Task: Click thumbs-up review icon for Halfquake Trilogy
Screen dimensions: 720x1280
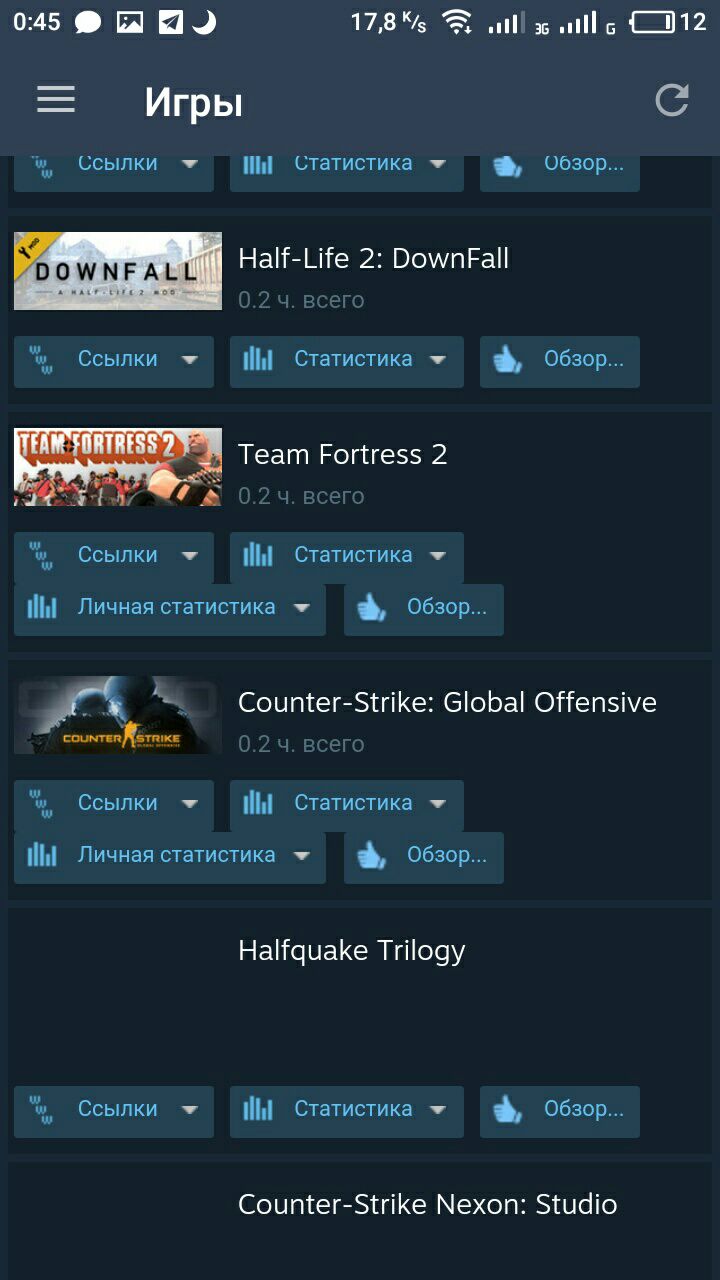Action: pyautogui.click(x=508, y=1109)
